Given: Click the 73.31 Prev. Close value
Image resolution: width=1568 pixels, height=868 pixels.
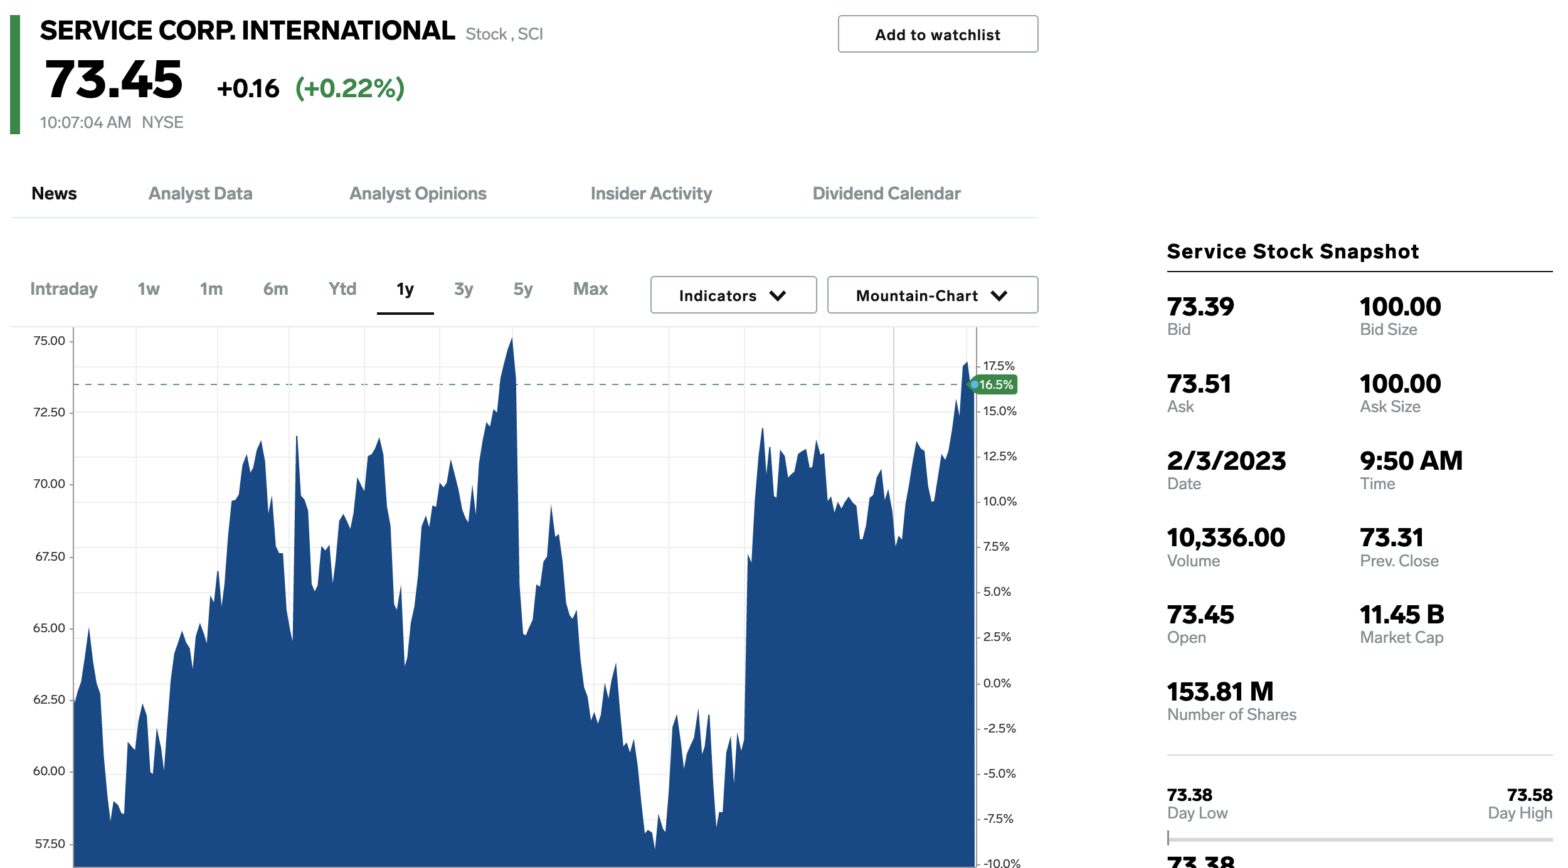Looking at the screenshot, I should tap(1391, 537).
